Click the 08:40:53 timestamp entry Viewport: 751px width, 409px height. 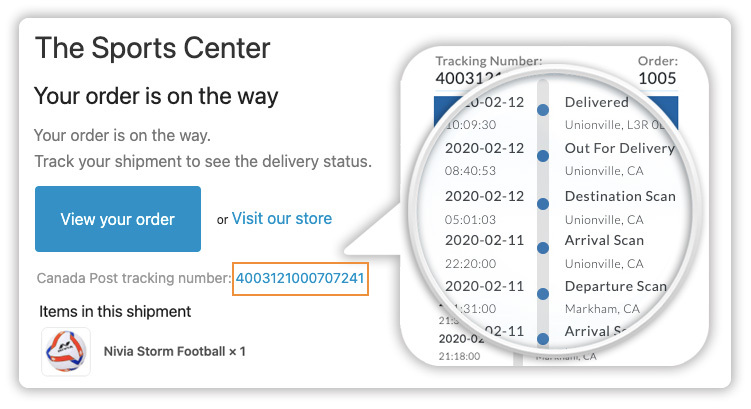pos(470,171)
